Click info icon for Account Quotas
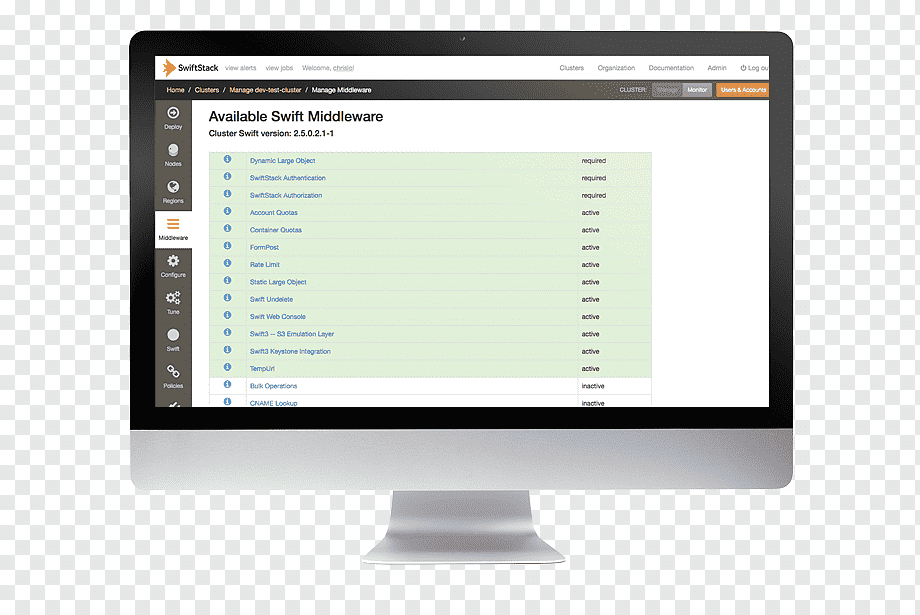This screenshot has height=615, width=920. tap(228, 211)
